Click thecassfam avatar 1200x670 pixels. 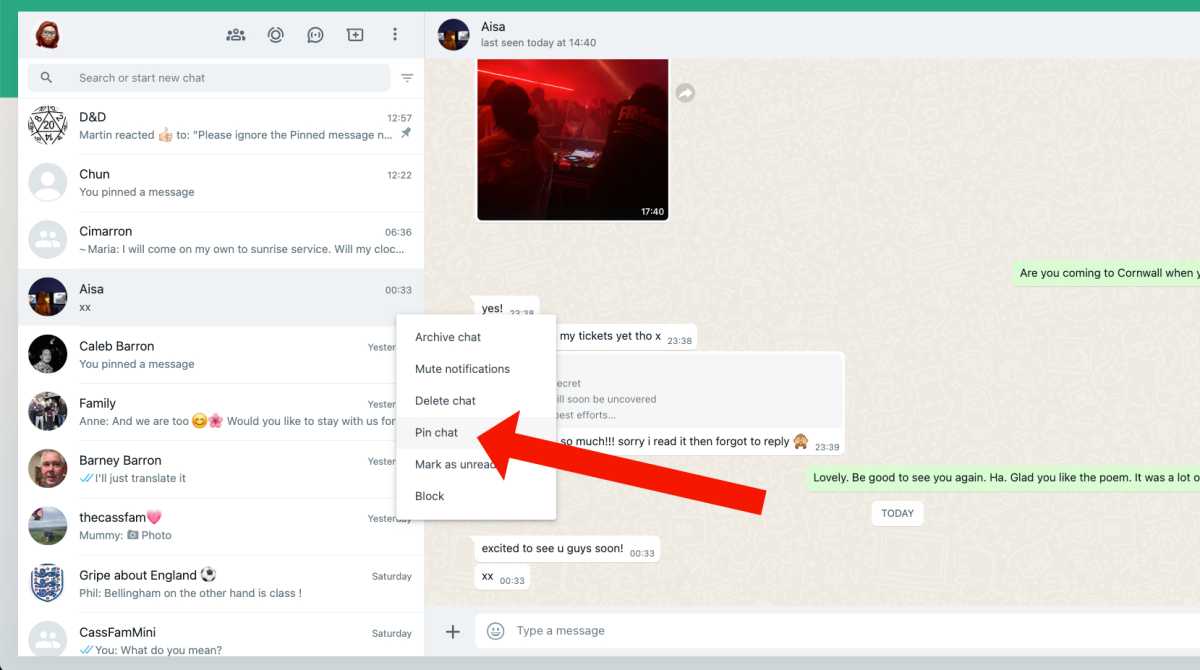pos(48,526)
